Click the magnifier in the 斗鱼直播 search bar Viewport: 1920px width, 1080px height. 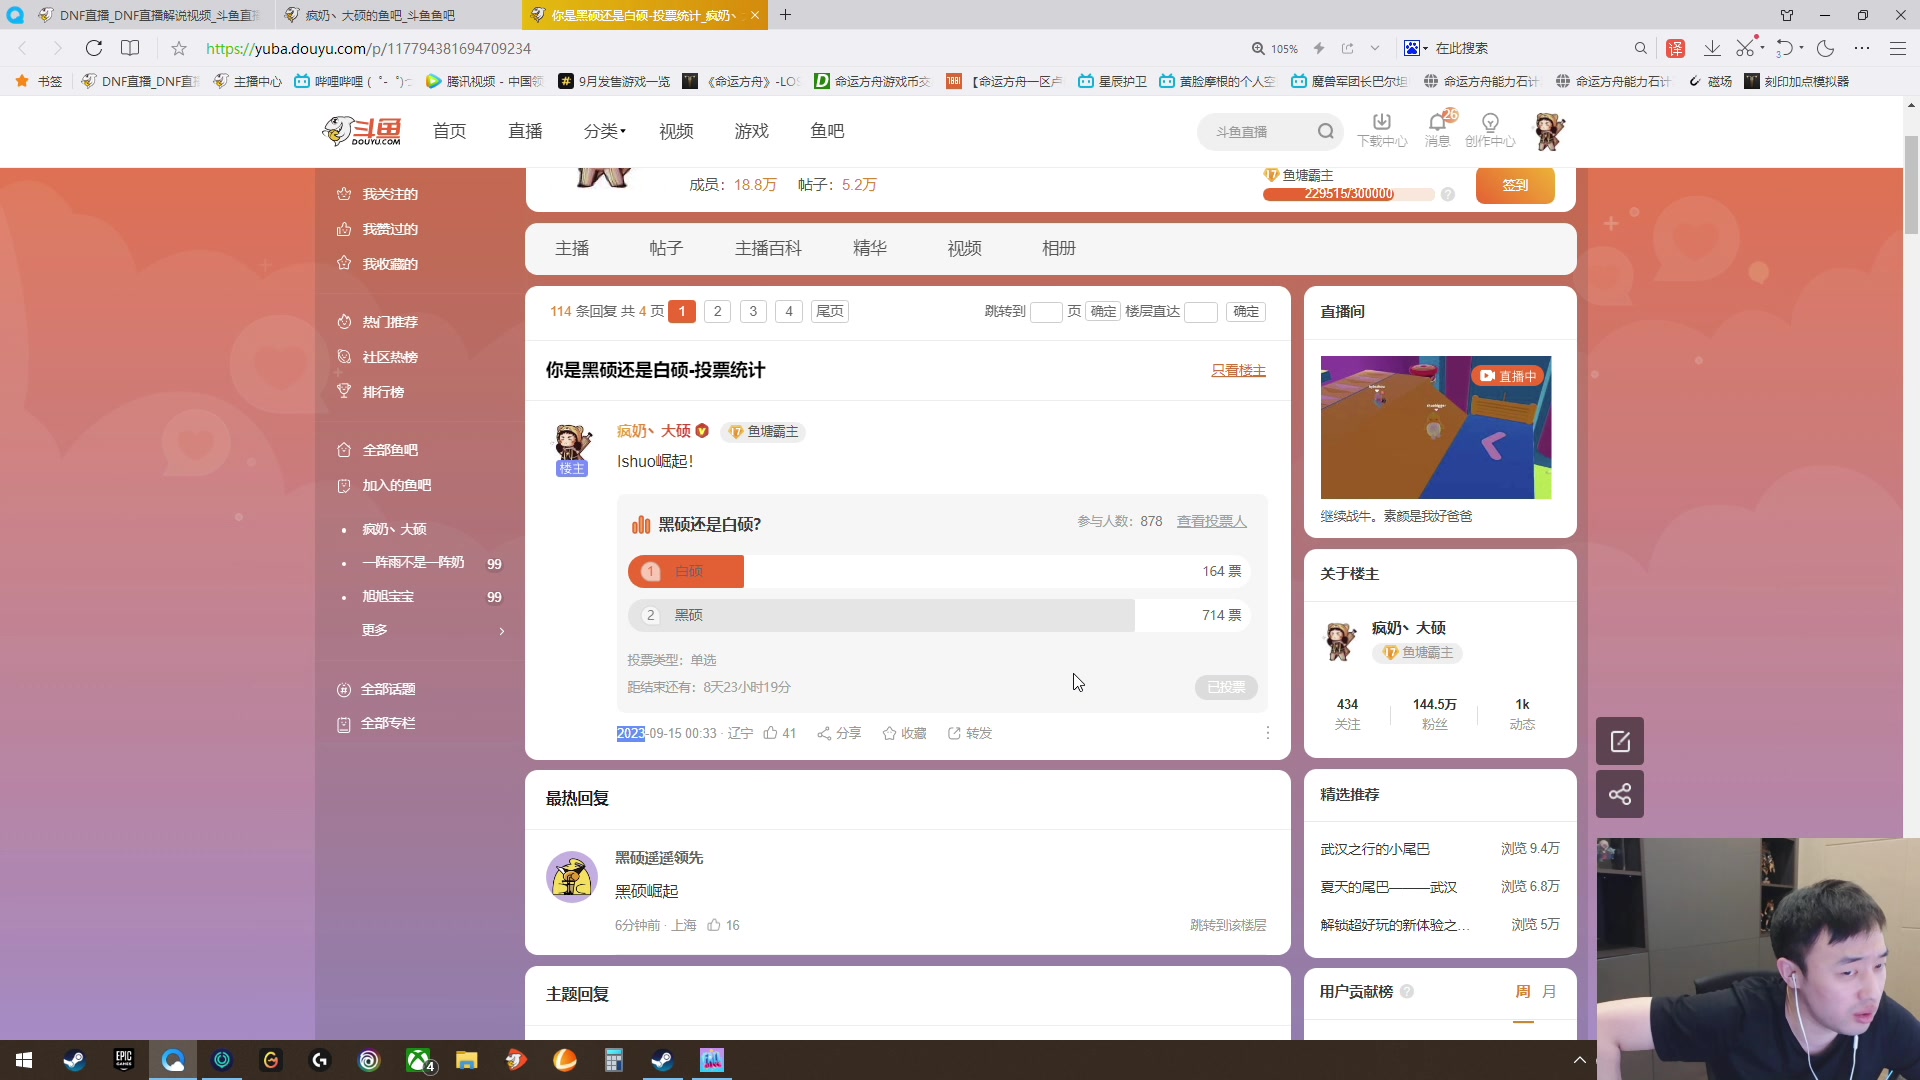pos(1325,130)
